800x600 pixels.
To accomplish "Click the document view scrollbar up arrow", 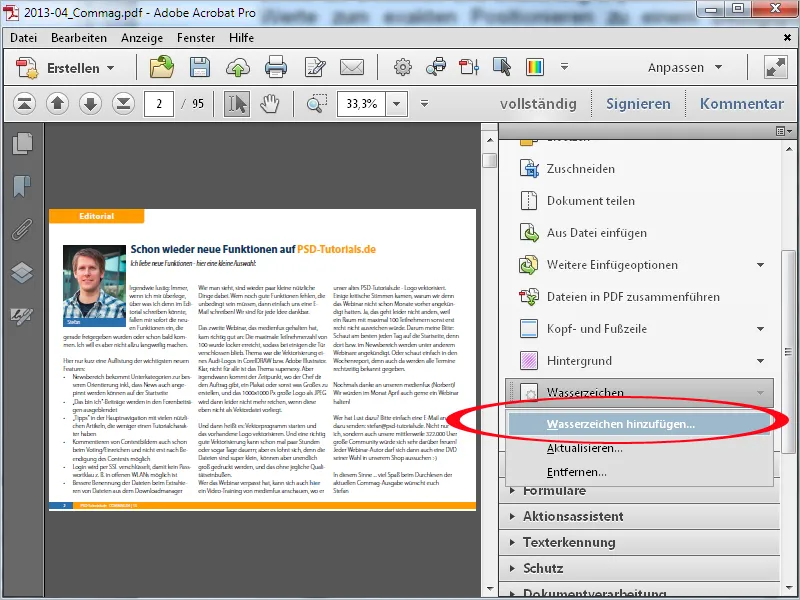I will pyautogui.click(x=490, y=140).
